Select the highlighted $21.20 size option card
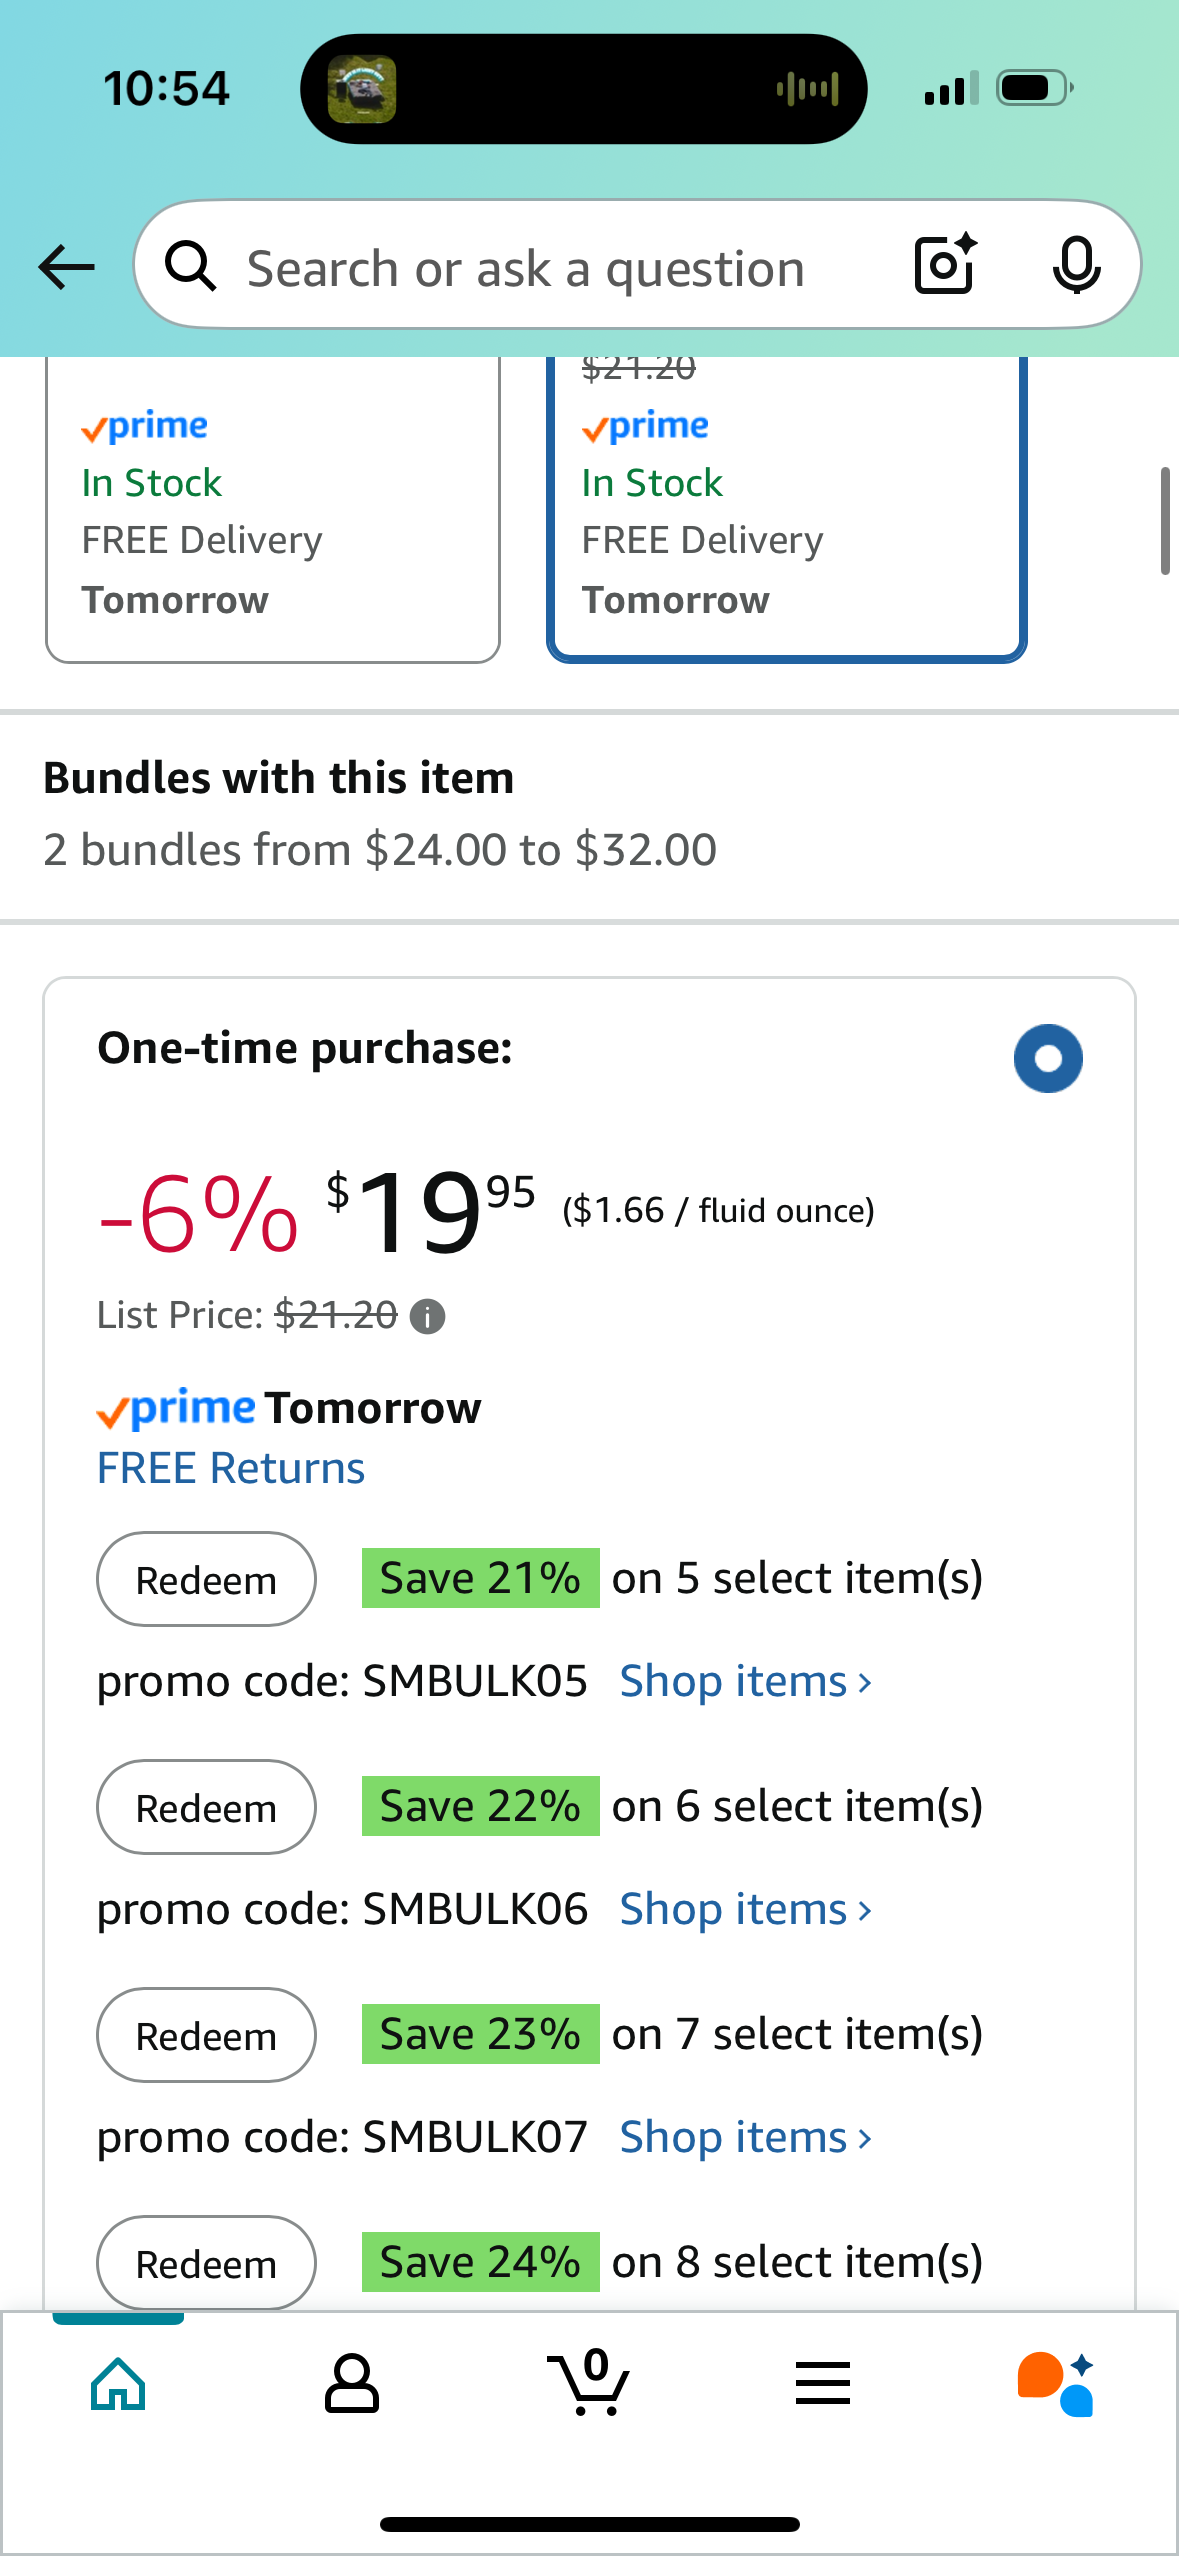This screenshot has height=2556, width=1179. 787,509
